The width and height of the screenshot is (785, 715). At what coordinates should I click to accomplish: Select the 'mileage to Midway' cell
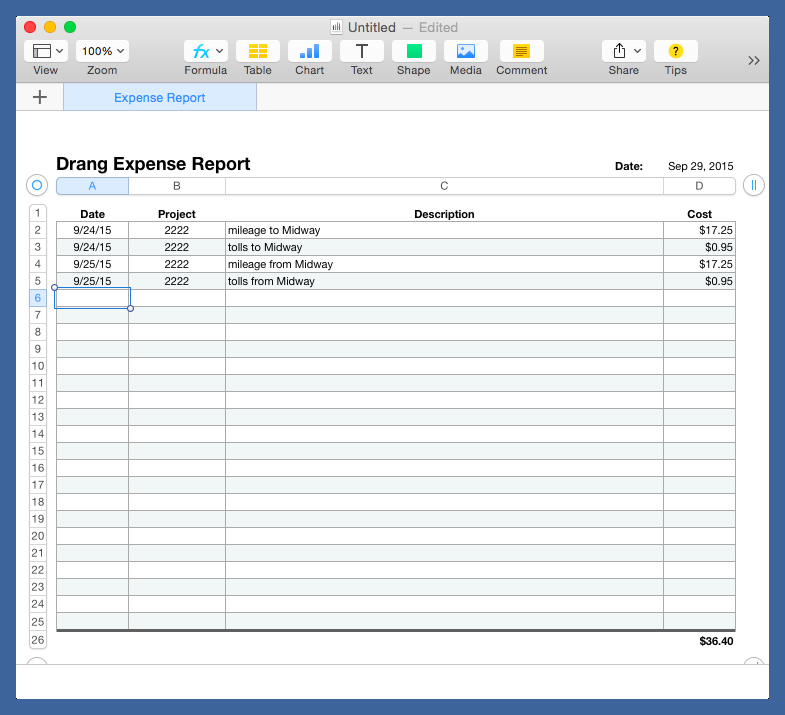(x=444, y=230)
